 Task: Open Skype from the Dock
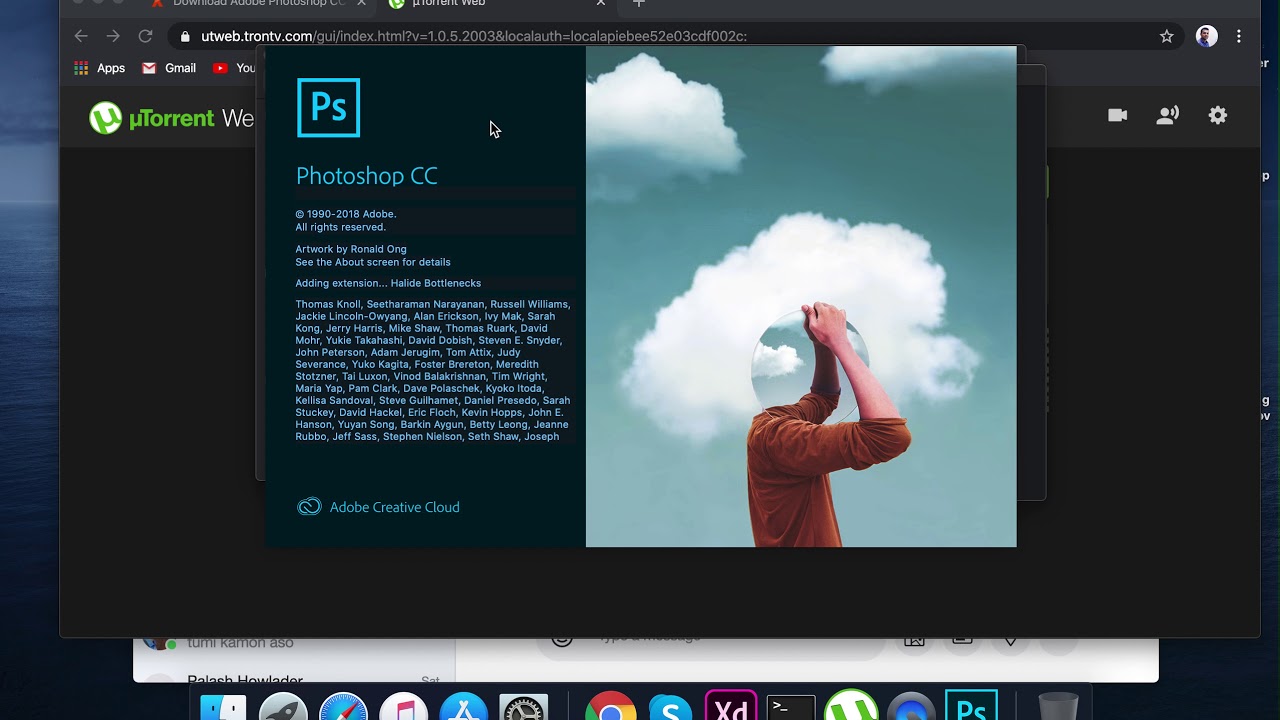coord(670,707)
